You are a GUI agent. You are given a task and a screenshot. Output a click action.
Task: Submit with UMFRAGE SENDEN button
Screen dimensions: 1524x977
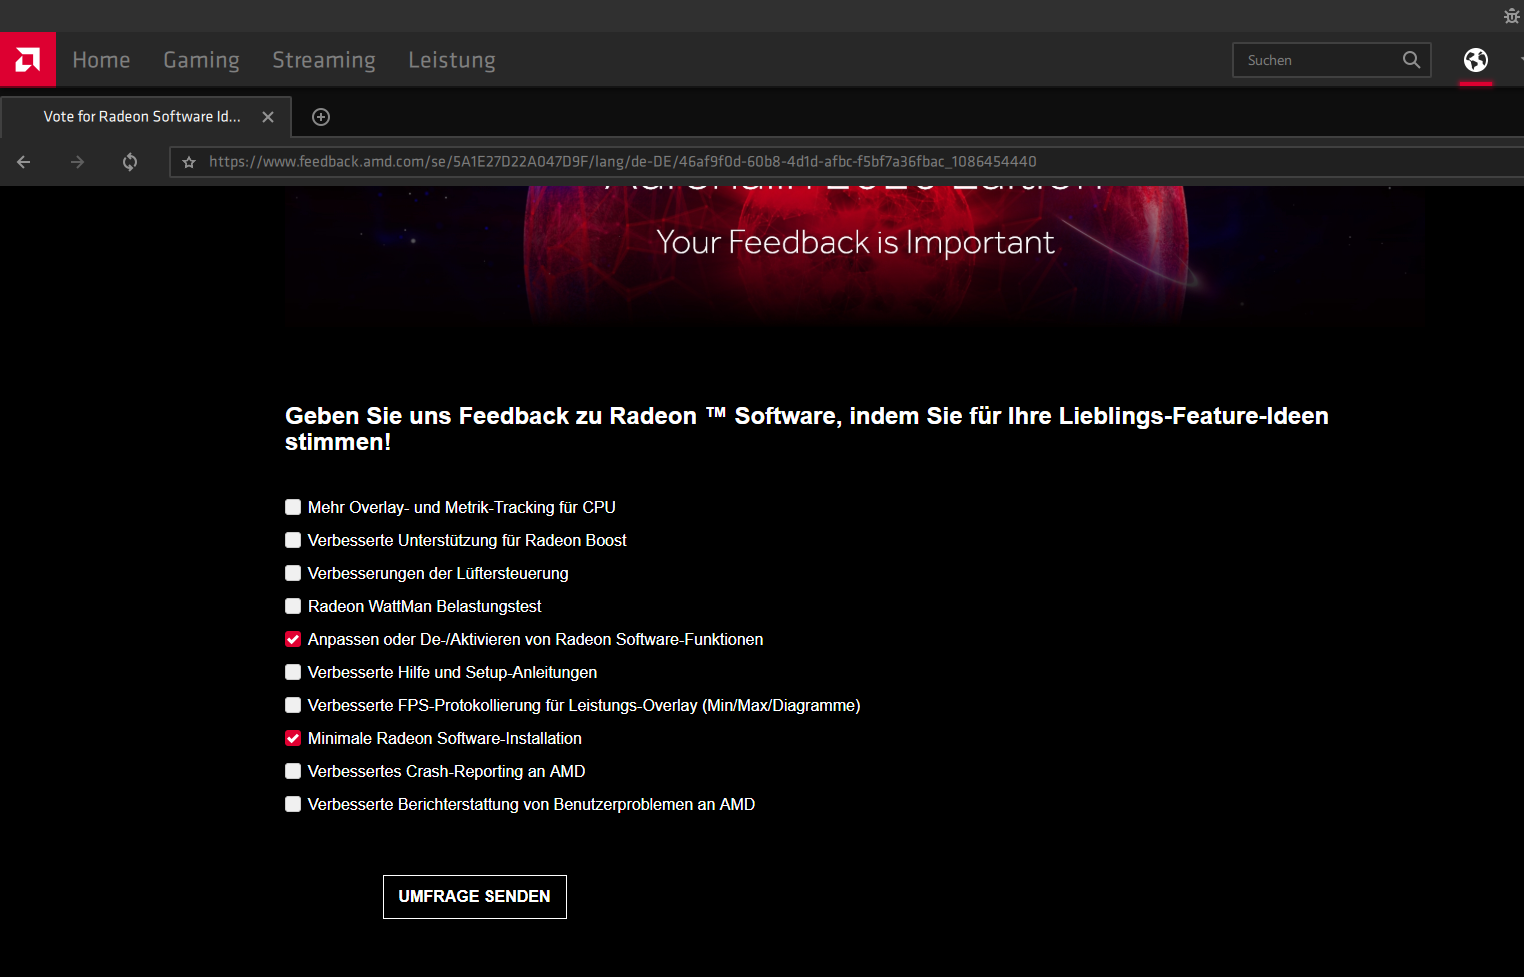475,897
